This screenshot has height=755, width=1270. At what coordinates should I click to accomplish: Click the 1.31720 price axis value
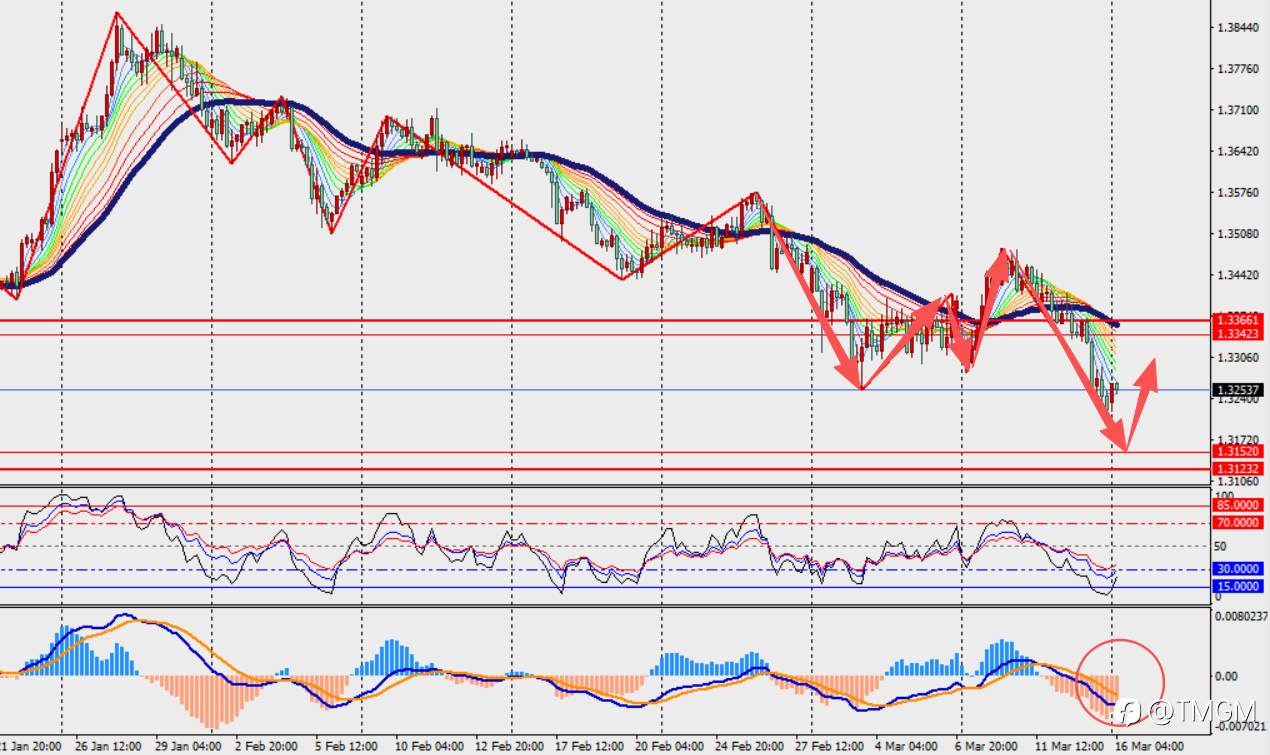click(x=1238, y=440)
